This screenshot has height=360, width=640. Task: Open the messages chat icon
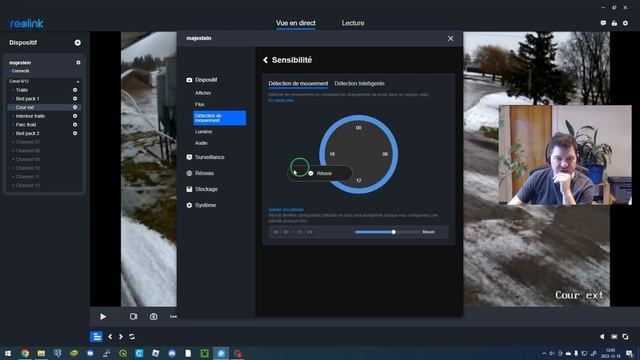click(x=603, y=23)
